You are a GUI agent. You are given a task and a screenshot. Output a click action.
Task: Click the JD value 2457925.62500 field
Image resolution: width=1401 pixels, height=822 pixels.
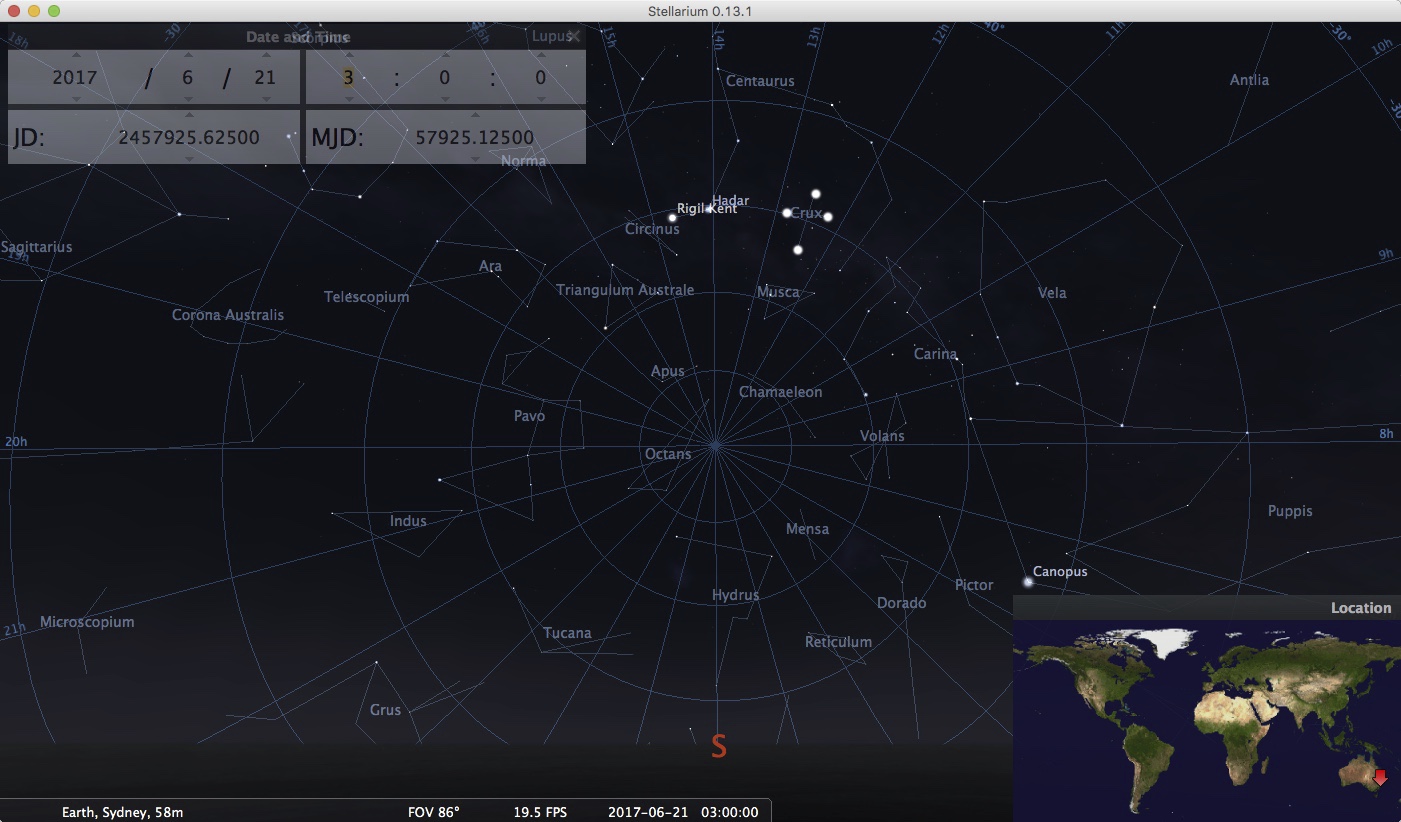pyautogui.click(x=189, y=137)
